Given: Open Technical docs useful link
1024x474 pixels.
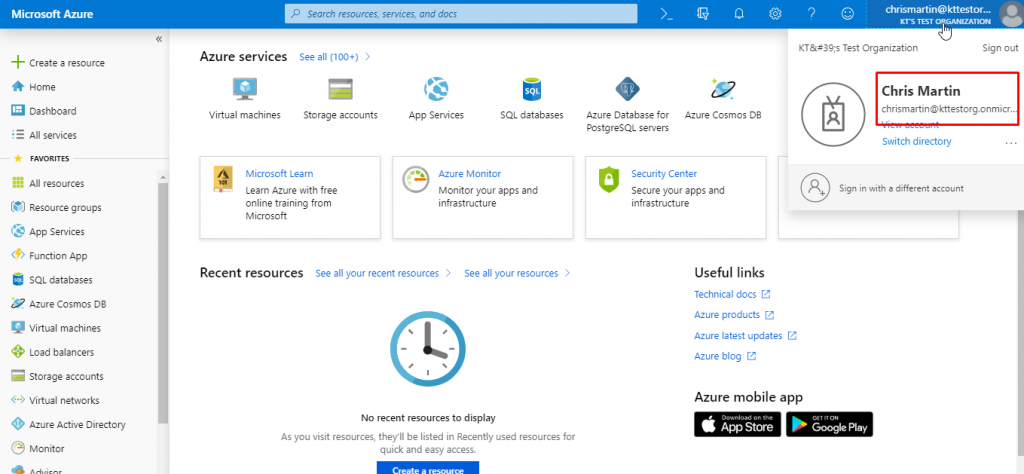Looking at the screenshot, I should [x=732, y=294].
